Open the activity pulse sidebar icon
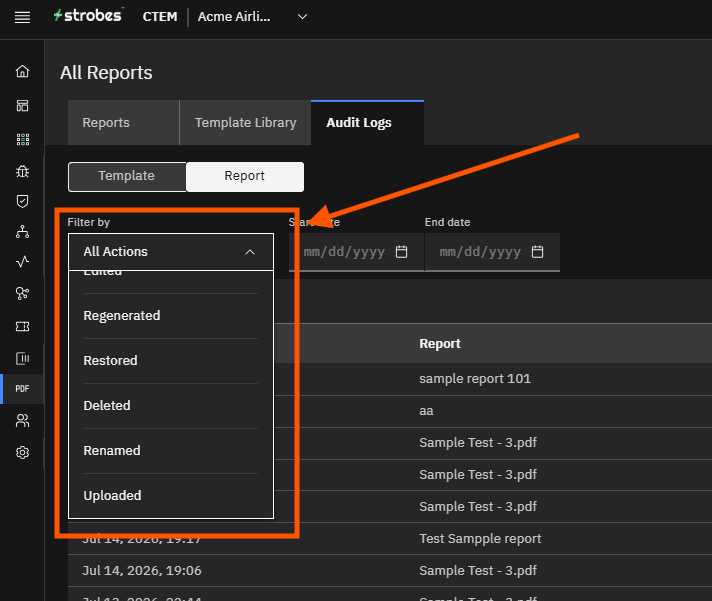This screenshot has height=601, width=712. tap(22, 261)
